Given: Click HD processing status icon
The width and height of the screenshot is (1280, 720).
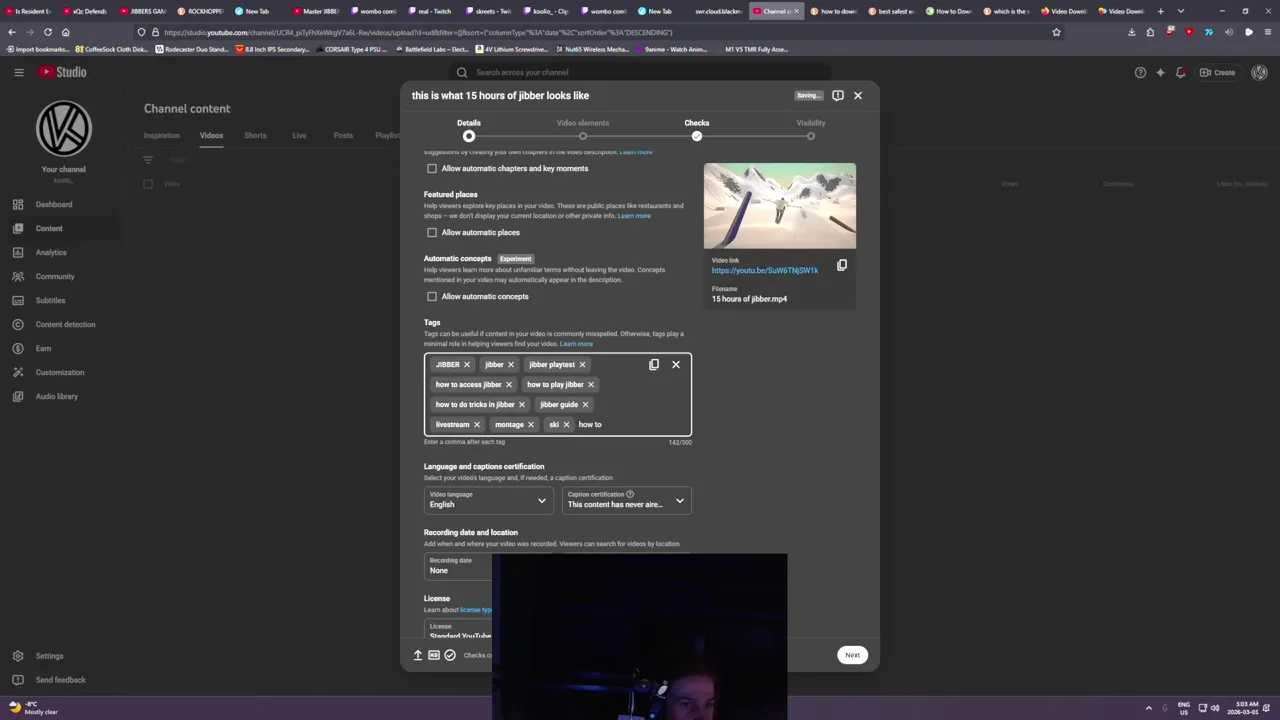Looking at the screenshot, I should pyautogui.click(x=434, y=655).
